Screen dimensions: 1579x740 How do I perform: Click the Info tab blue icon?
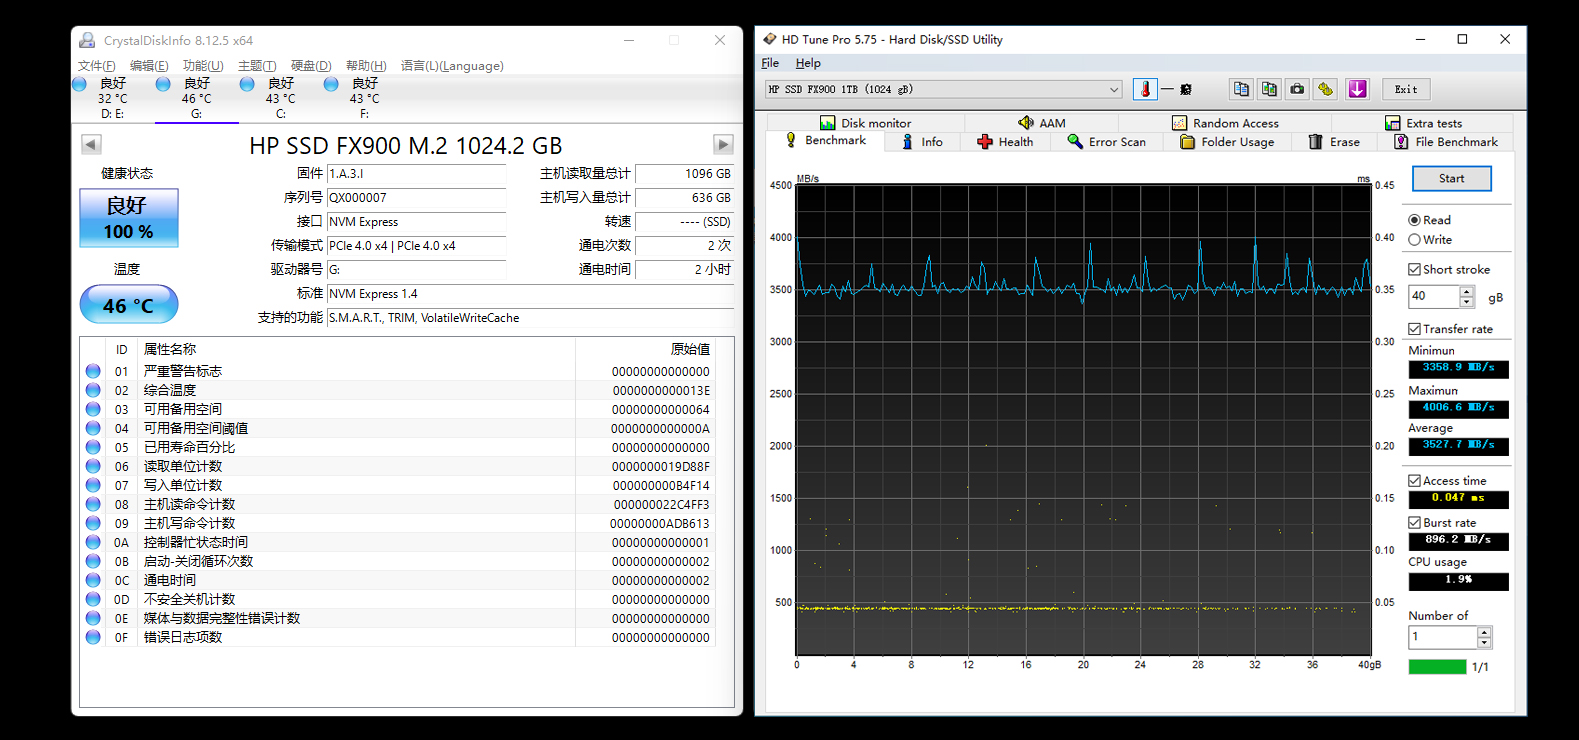tap(907, 142)
